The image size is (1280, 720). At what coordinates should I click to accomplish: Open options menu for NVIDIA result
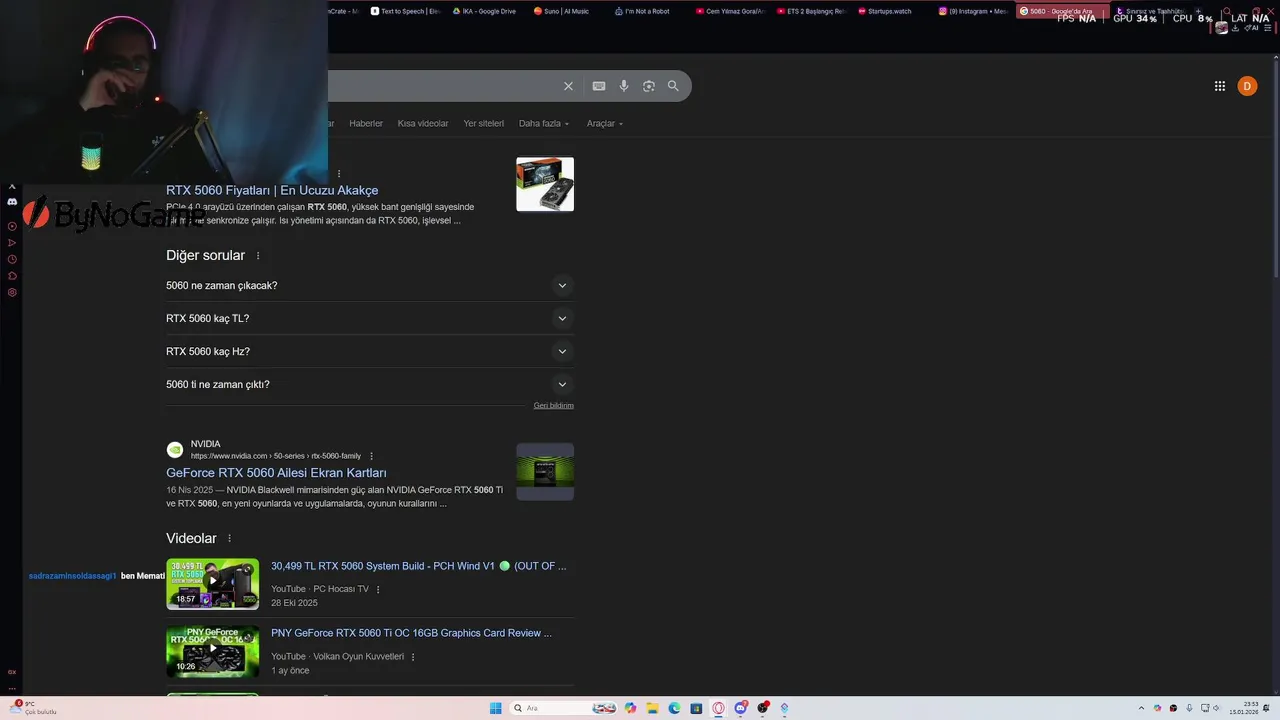pyautogui.click(x=372, y=456)
